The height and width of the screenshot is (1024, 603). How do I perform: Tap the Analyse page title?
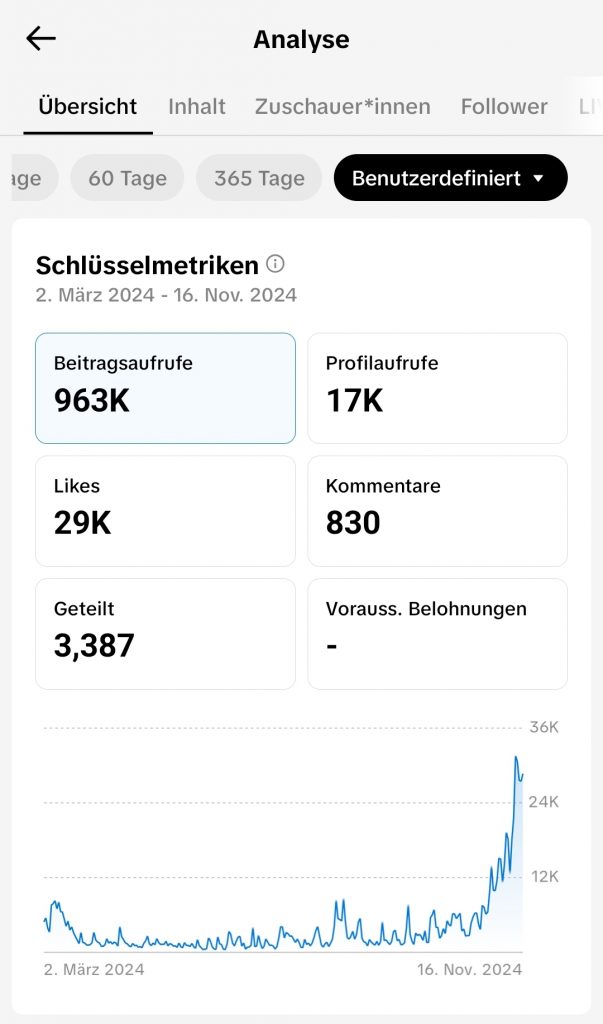[301, 40]
